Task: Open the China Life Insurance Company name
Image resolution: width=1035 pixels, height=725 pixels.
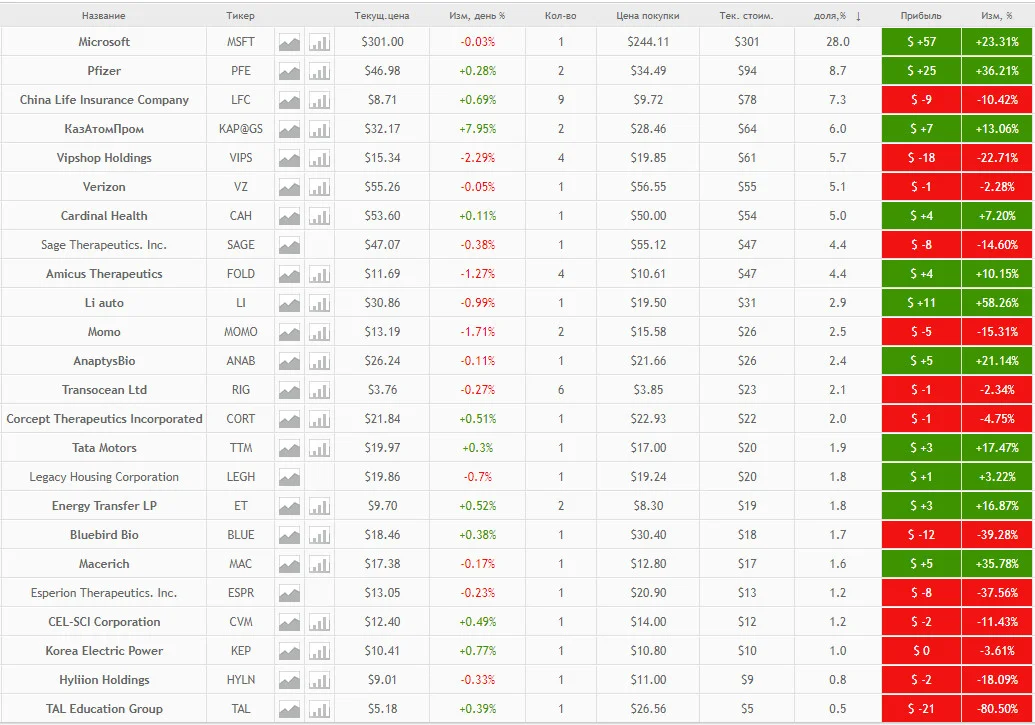Action: (104, 100)
